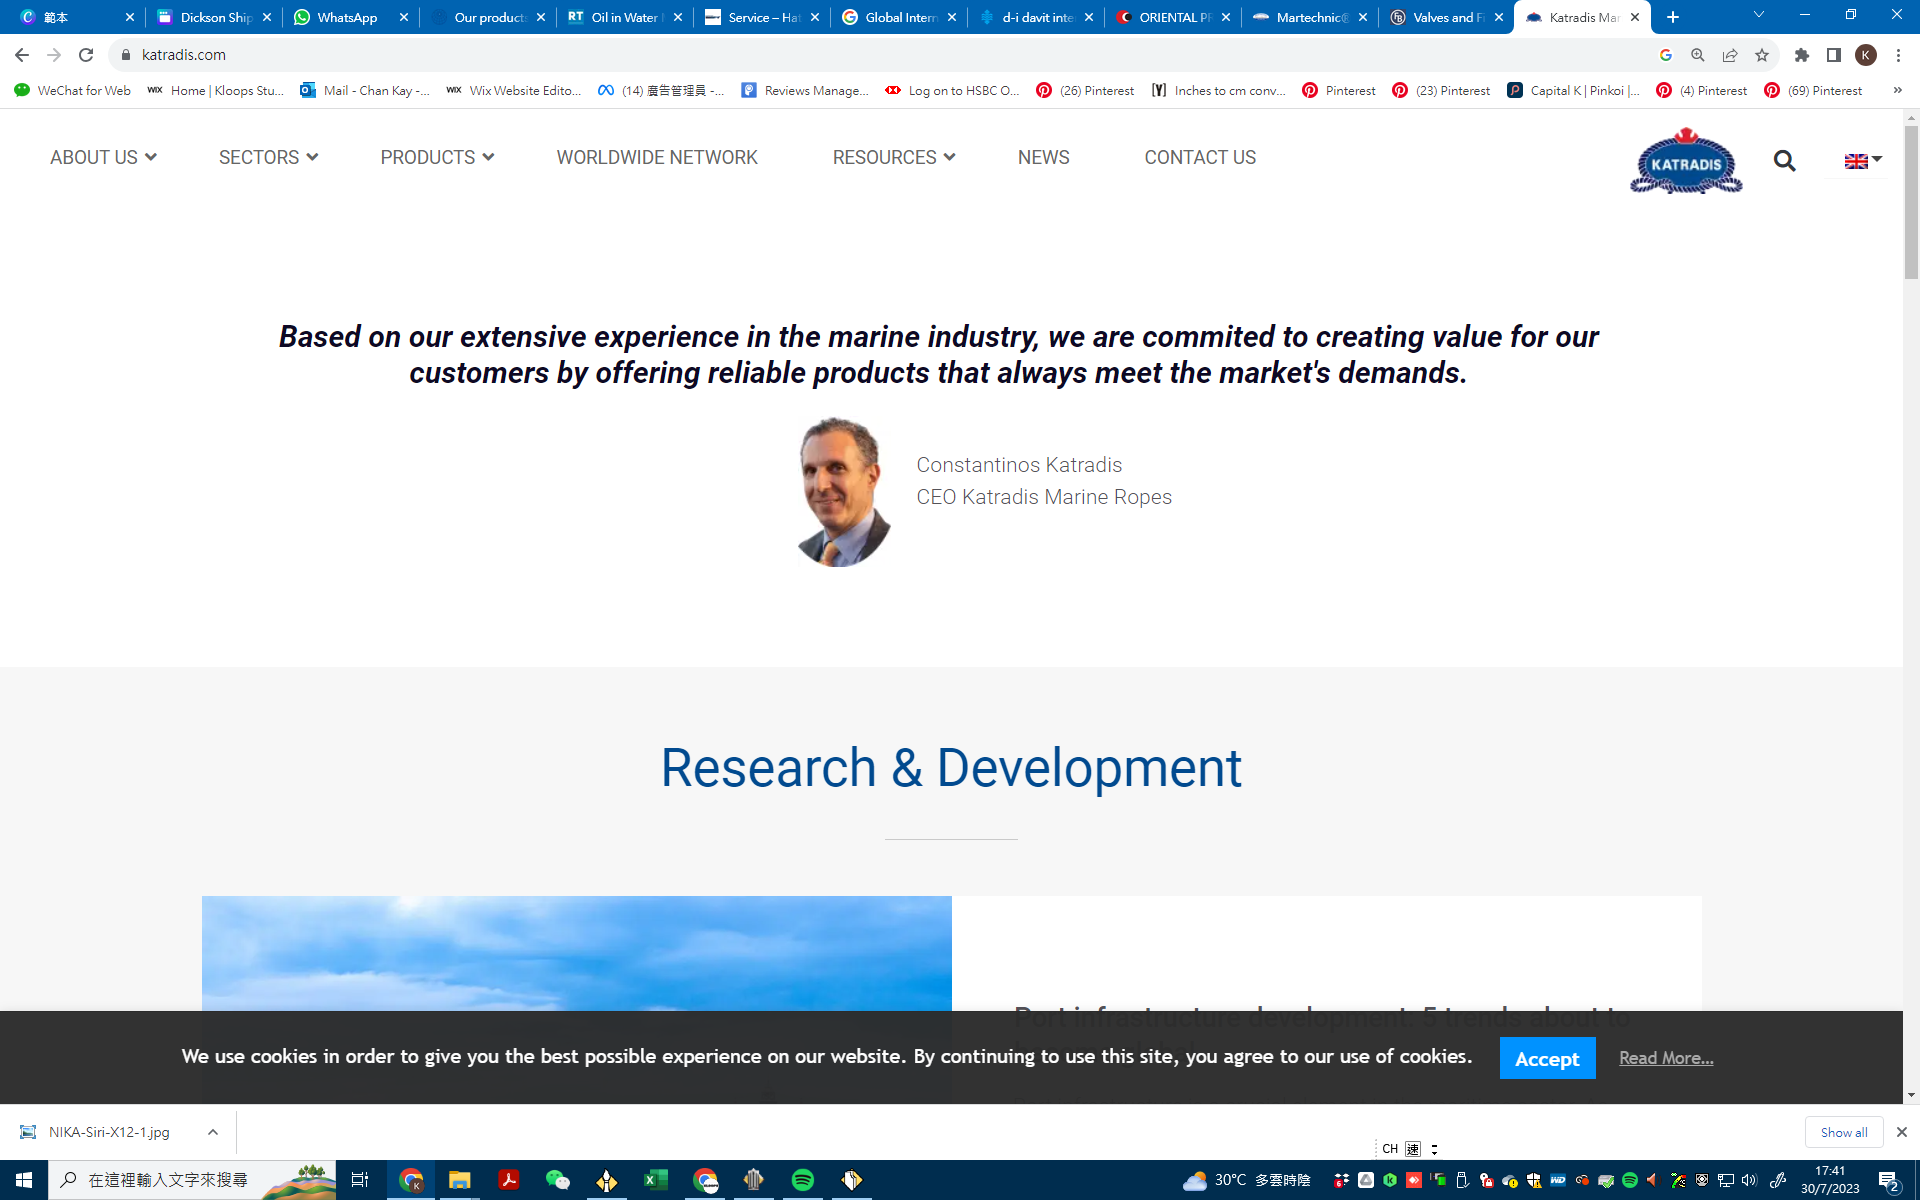Click the browser reload button
Viewport: 1920px width, 1200px height.
pyautogui.click(x=86, y=55)
